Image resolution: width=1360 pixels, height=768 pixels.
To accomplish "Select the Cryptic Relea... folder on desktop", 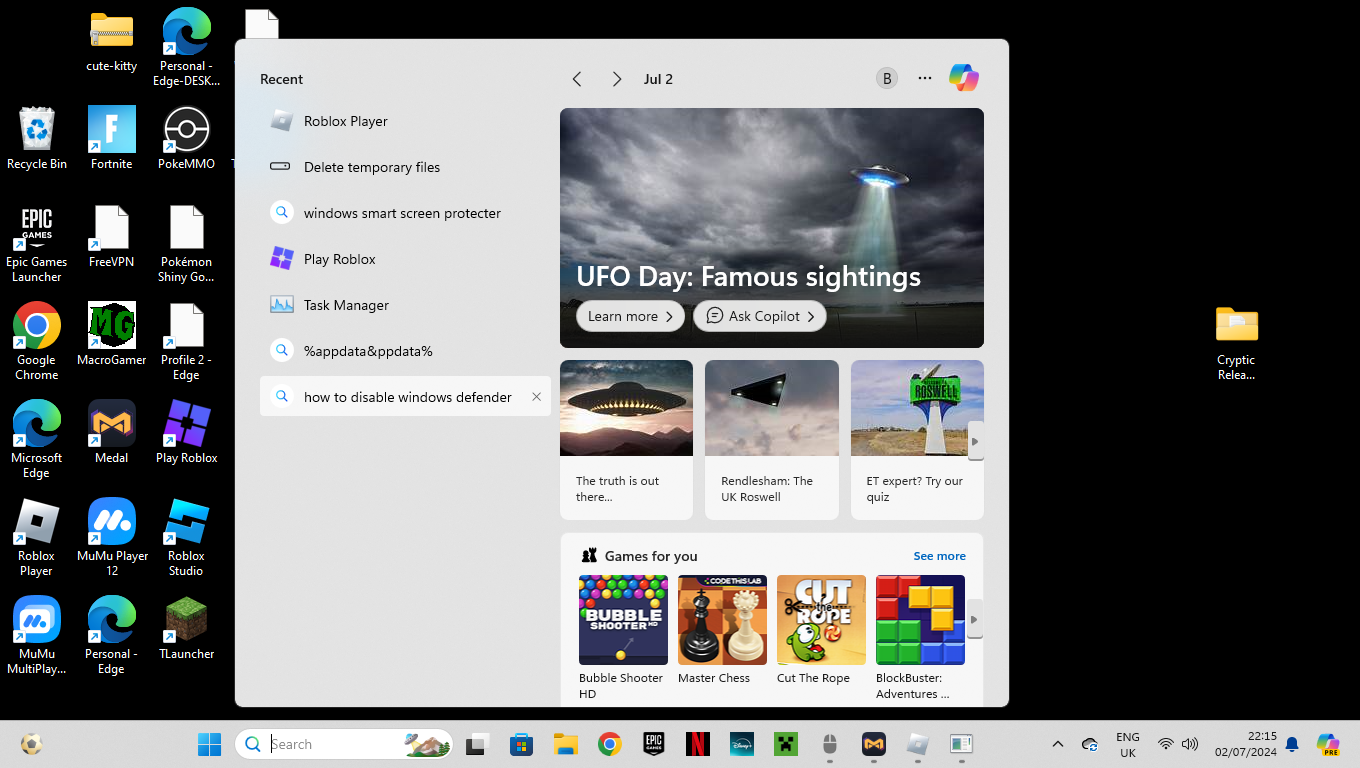I will [1237, 343].
